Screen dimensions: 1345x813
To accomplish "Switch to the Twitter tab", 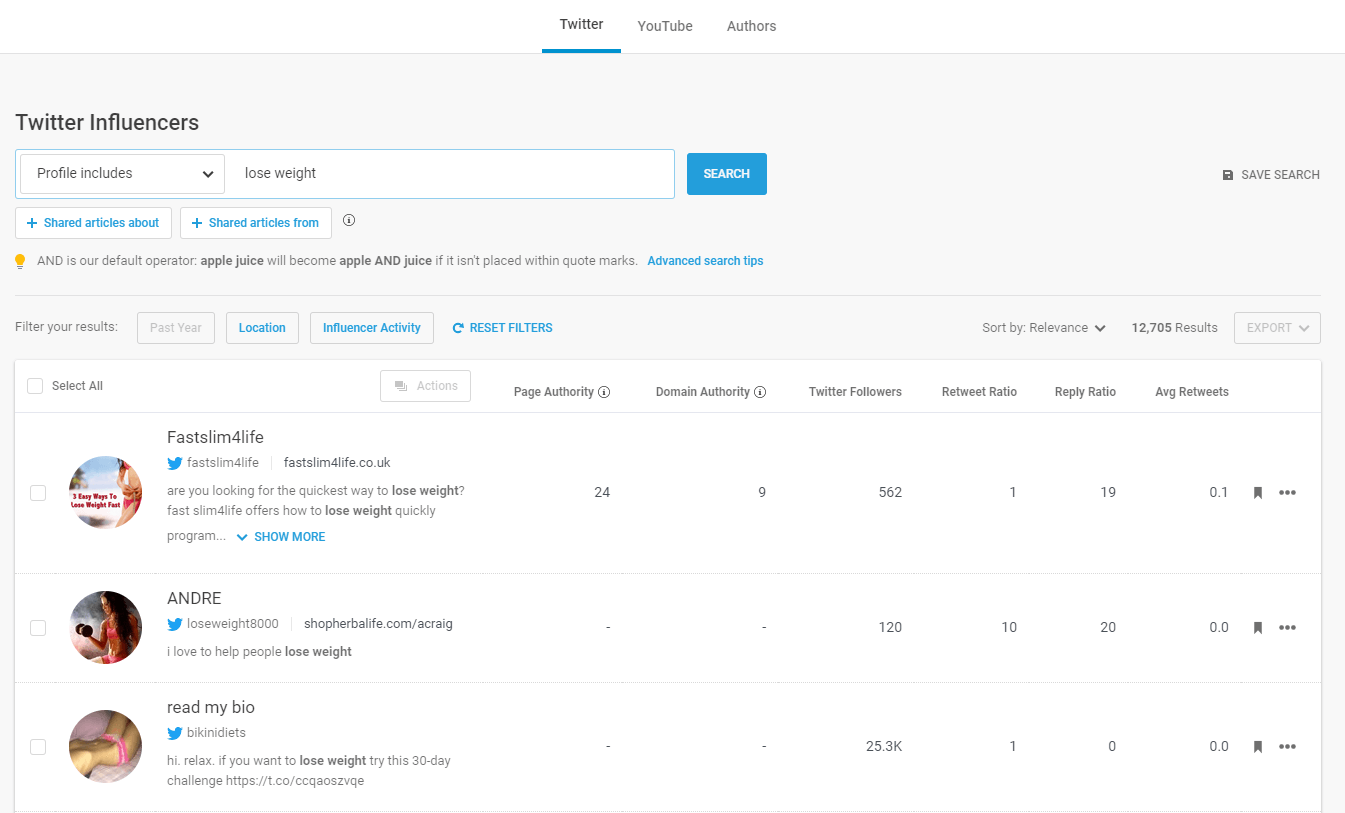I will click(x=581, y=25).
